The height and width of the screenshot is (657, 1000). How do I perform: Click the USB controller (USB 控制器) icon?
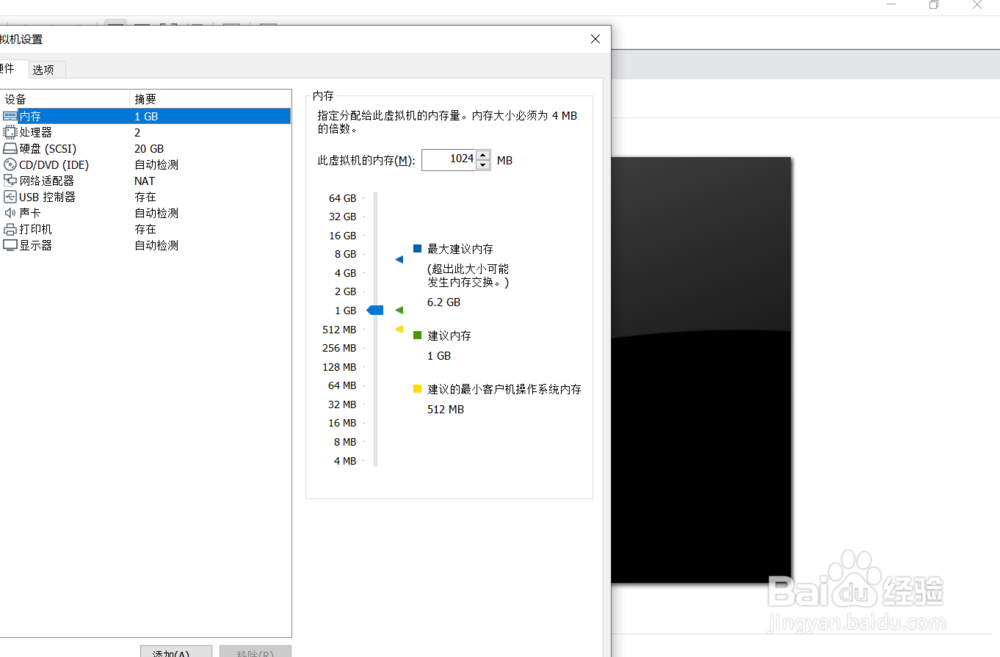[10, 196]
